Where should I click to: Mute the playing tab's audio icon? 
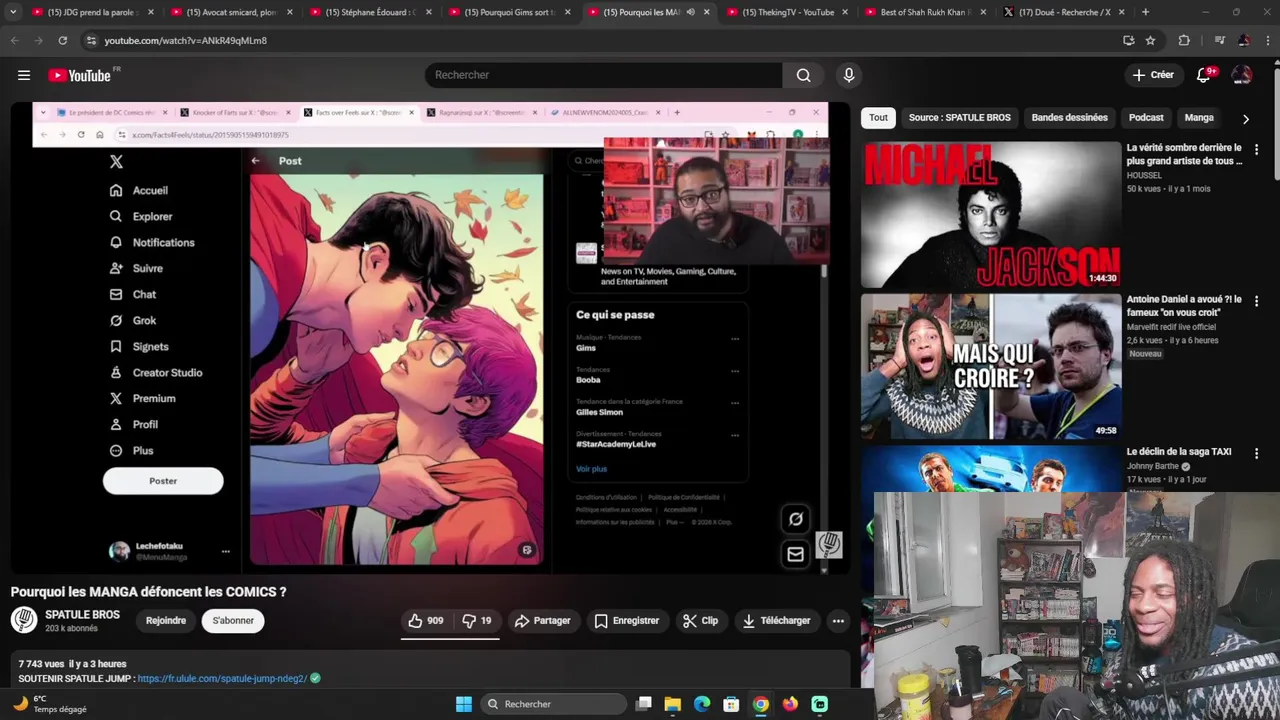pyautogui.click(x=690, y=12)
